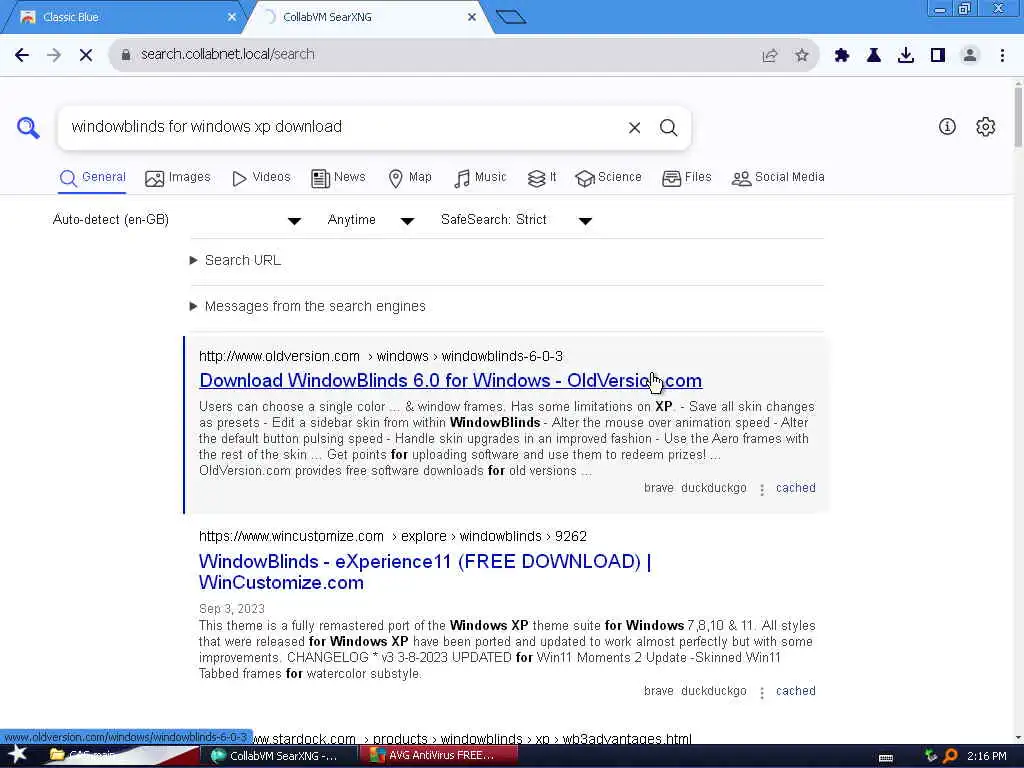Open WindowBlinds eXperience11 WinCustomize link
This screenshot has width=1024, height=768.
pos(424,572)
